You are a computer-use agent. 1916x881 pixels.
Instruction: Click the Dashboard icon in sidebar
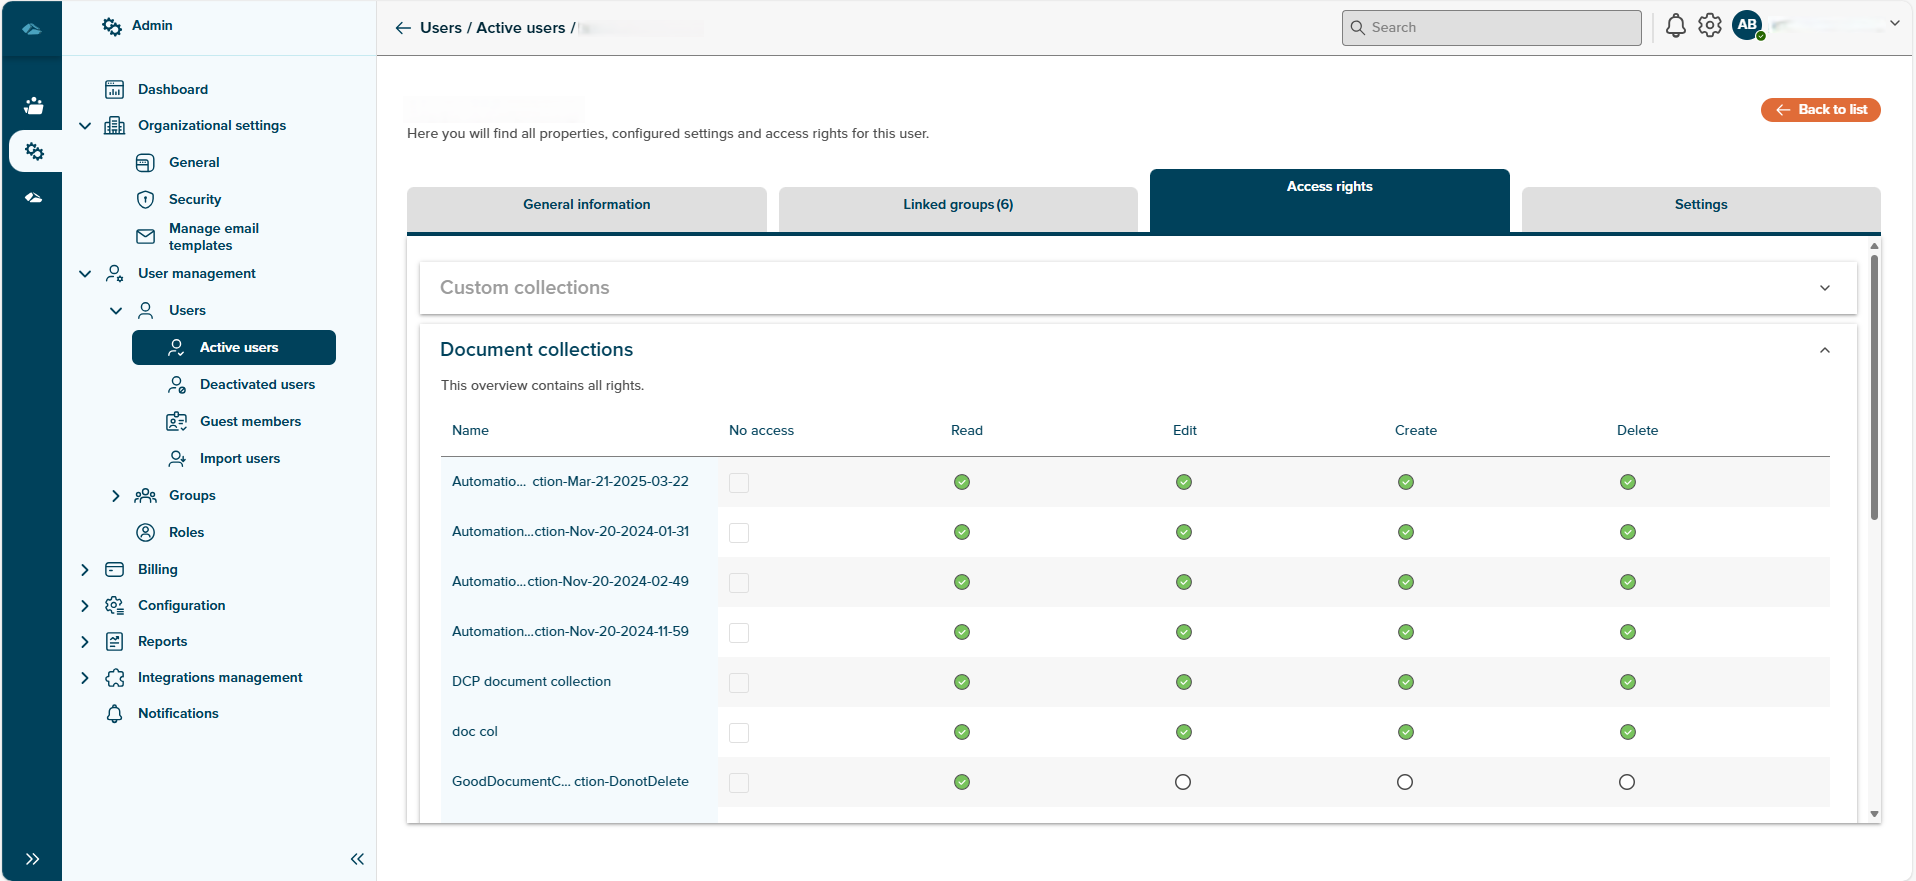coord(115,89)
